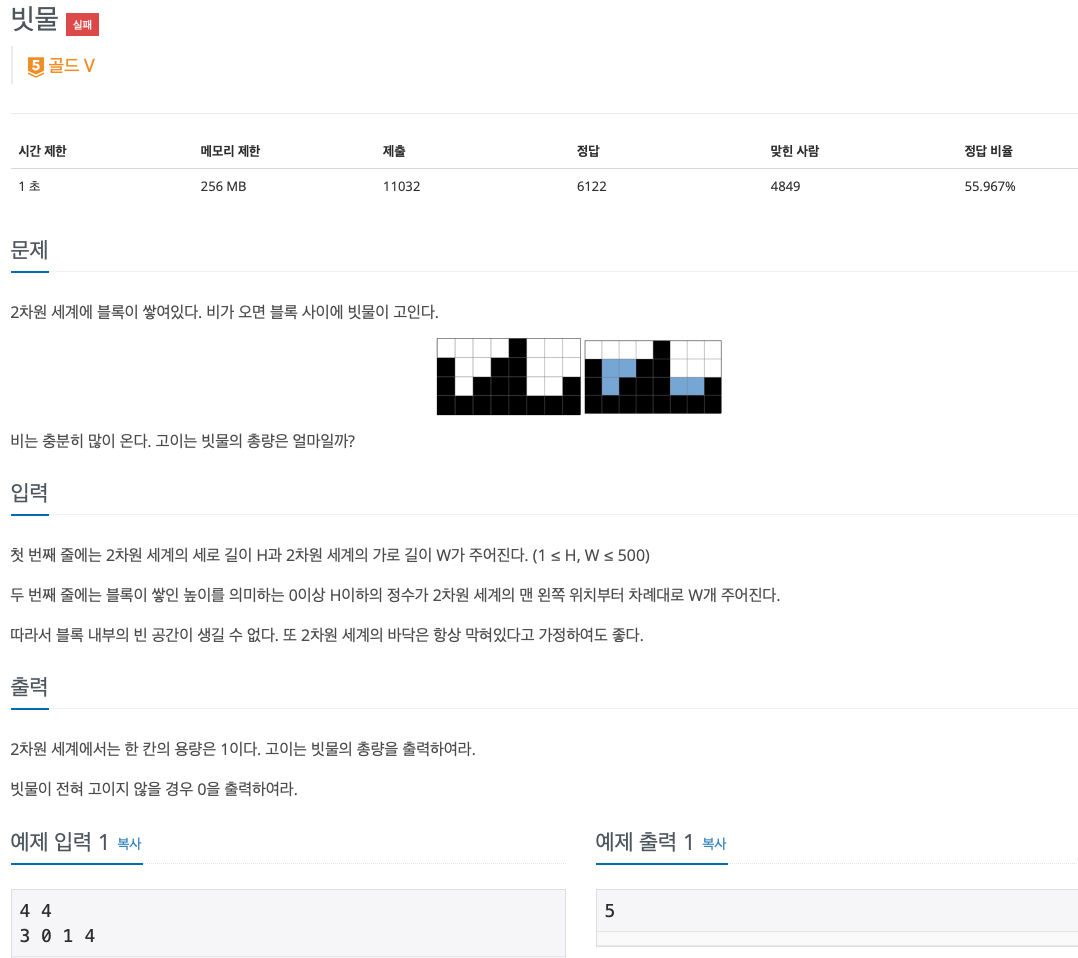The image size is (1078, 958).
Task: Click the 예제 출력 1 heading
Action: tap(644, 841)
